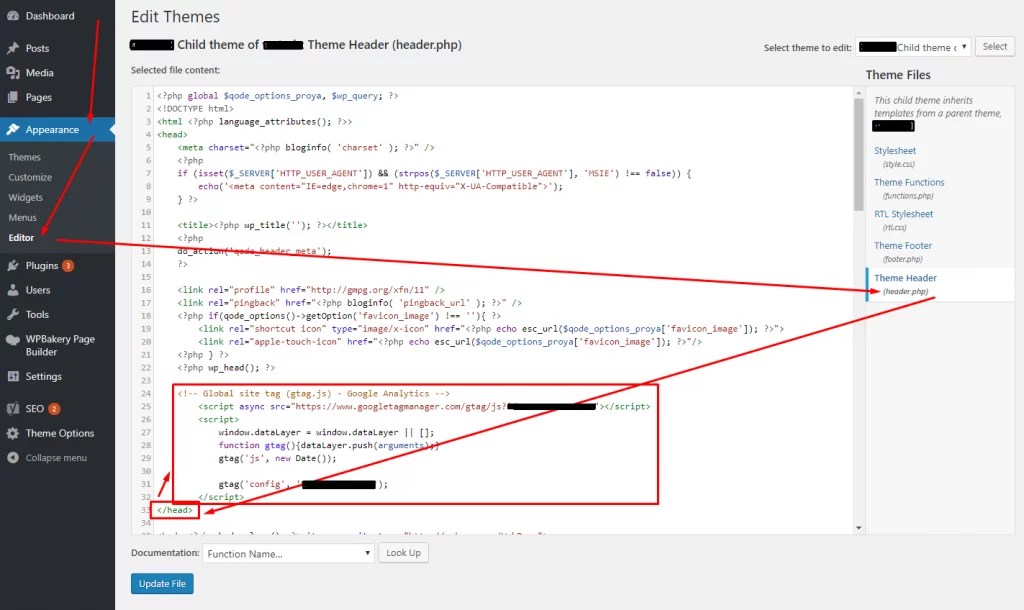1024x610 pixels.
Task: Click the Theme Options gear icon
Action: pos(12,433)
